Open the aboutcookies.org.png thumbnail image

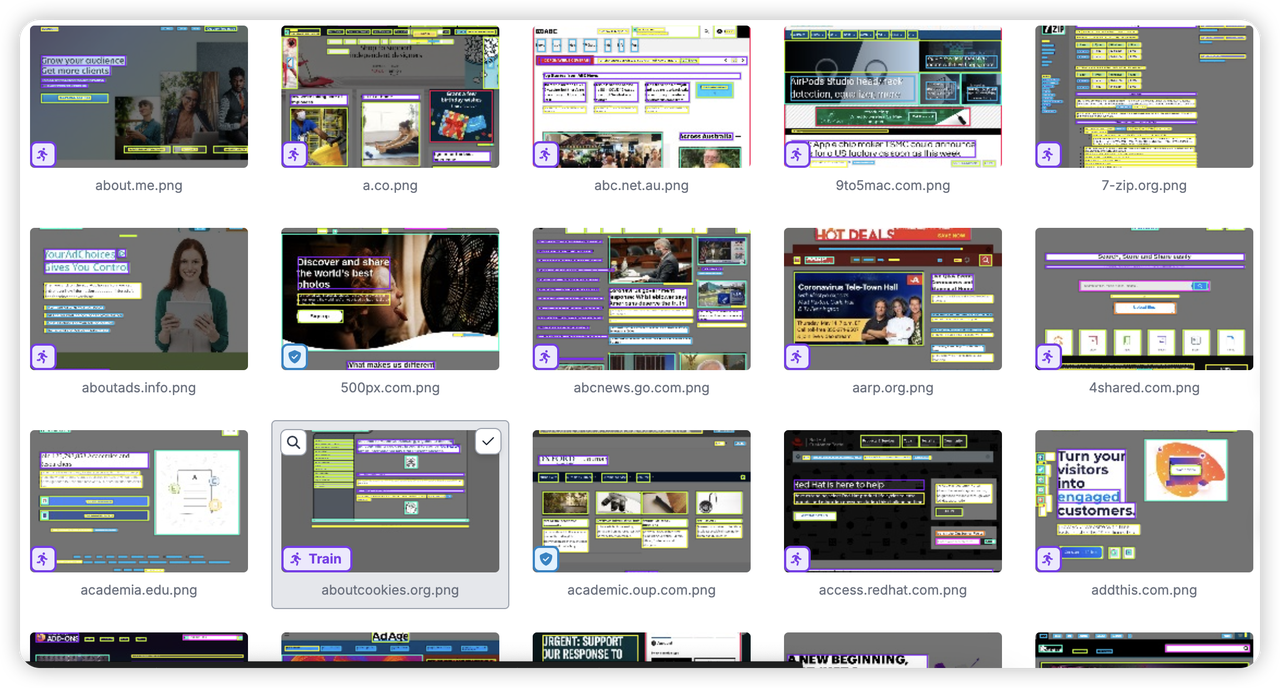point(390,501)
